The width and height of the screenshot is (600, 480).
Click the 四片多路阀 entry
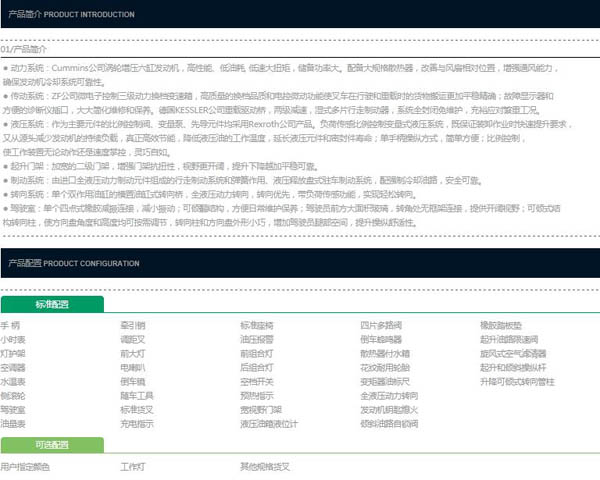[381, 326]
